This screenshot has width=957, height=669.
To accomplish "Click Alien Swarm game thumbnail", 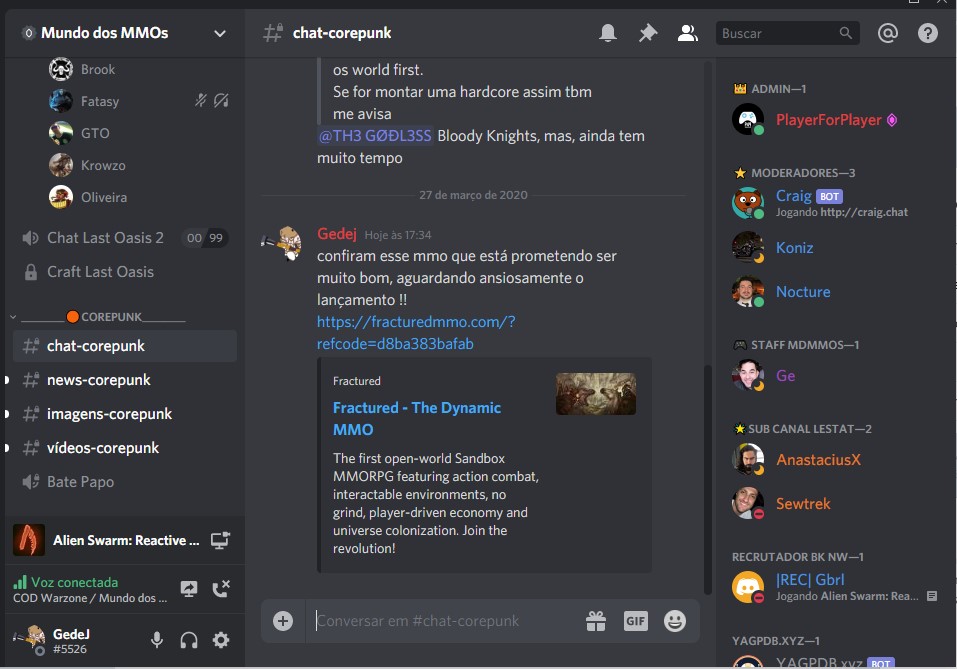I will 29,540.
